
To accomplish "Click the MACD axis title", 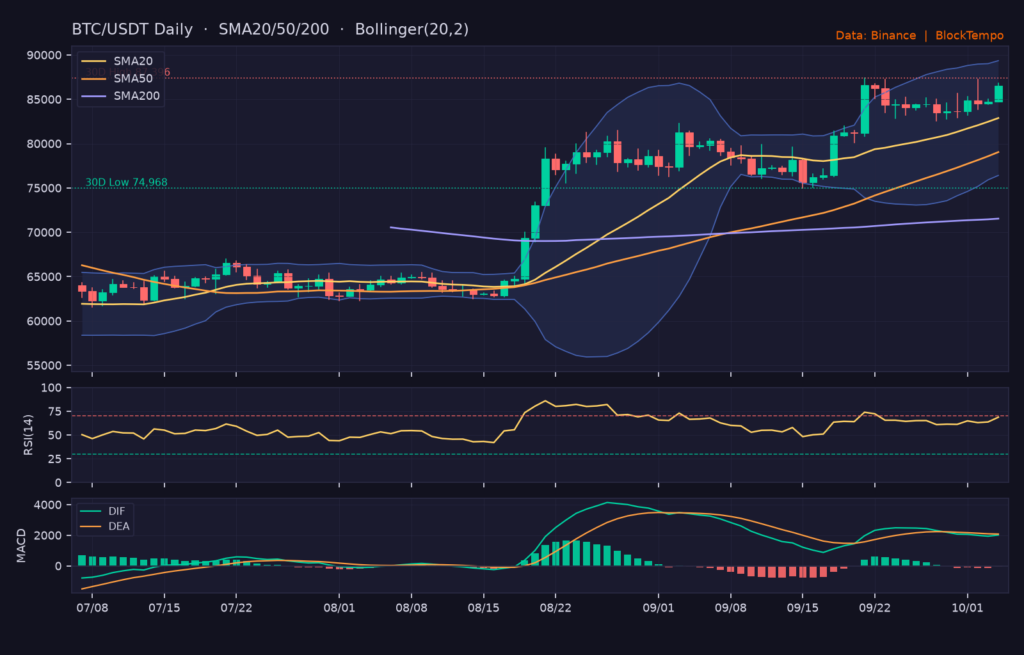I will click(x=21, y=546).
